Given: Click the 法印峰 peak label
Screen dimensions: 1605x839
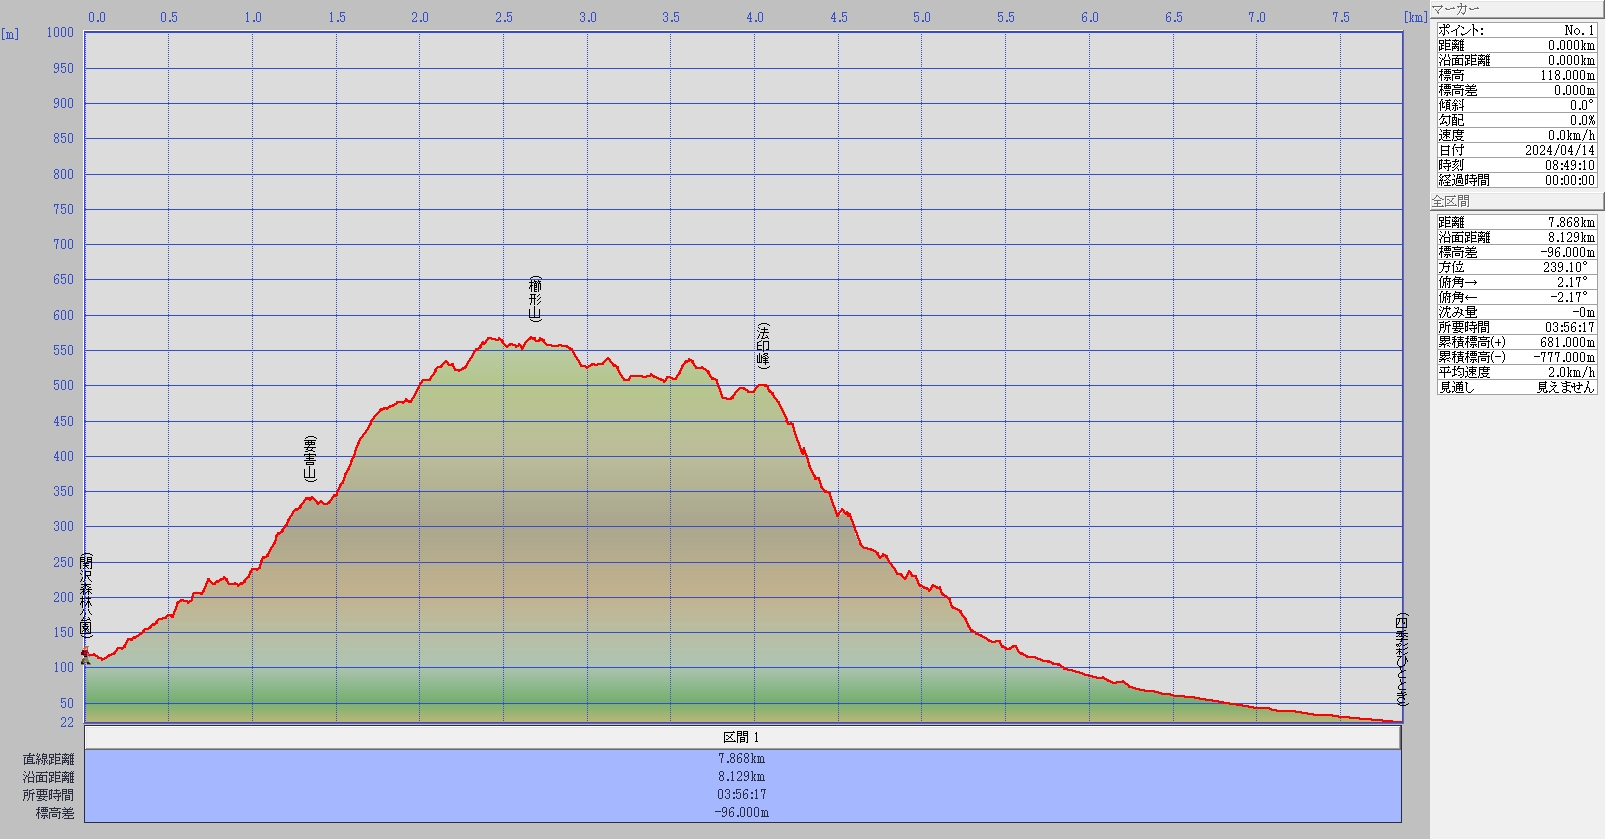Looking at the screenshot, I should 763,345.
